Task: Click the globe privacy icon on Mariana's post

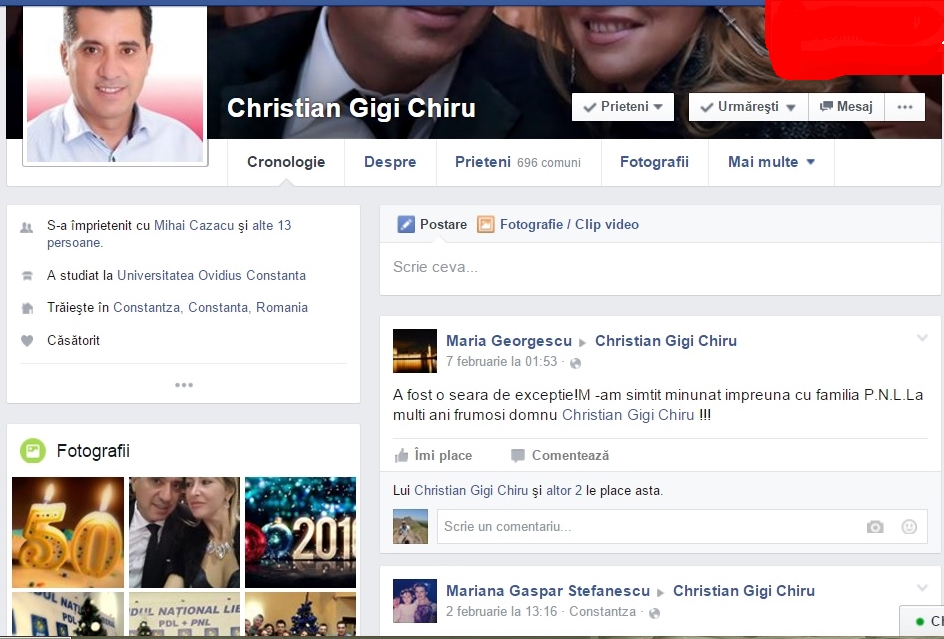Action: 654,613
